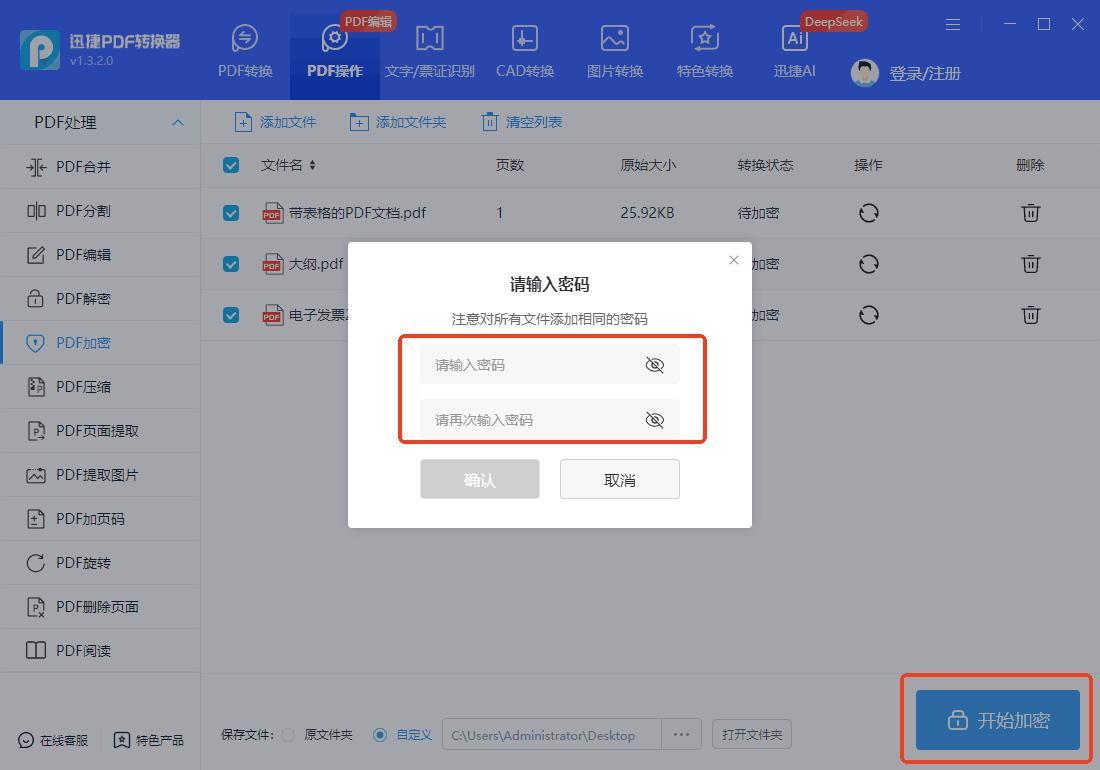Image resolution: width=1100 pixels, height=770 pixels.
Task: Open the 图片转换 image conversion tab
Action: (614, 51)
